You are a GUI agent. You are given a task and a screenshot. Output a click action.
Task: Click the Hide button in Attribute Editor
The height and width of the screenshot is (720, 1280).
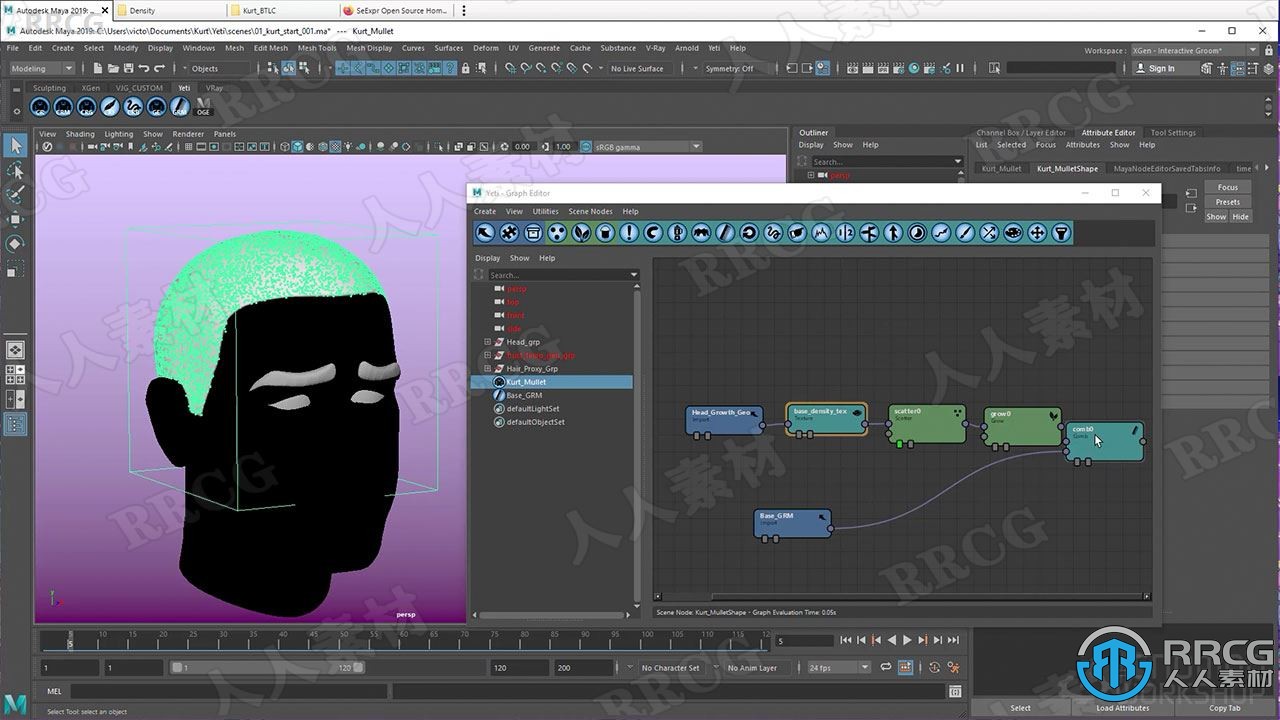point(1240,216)
